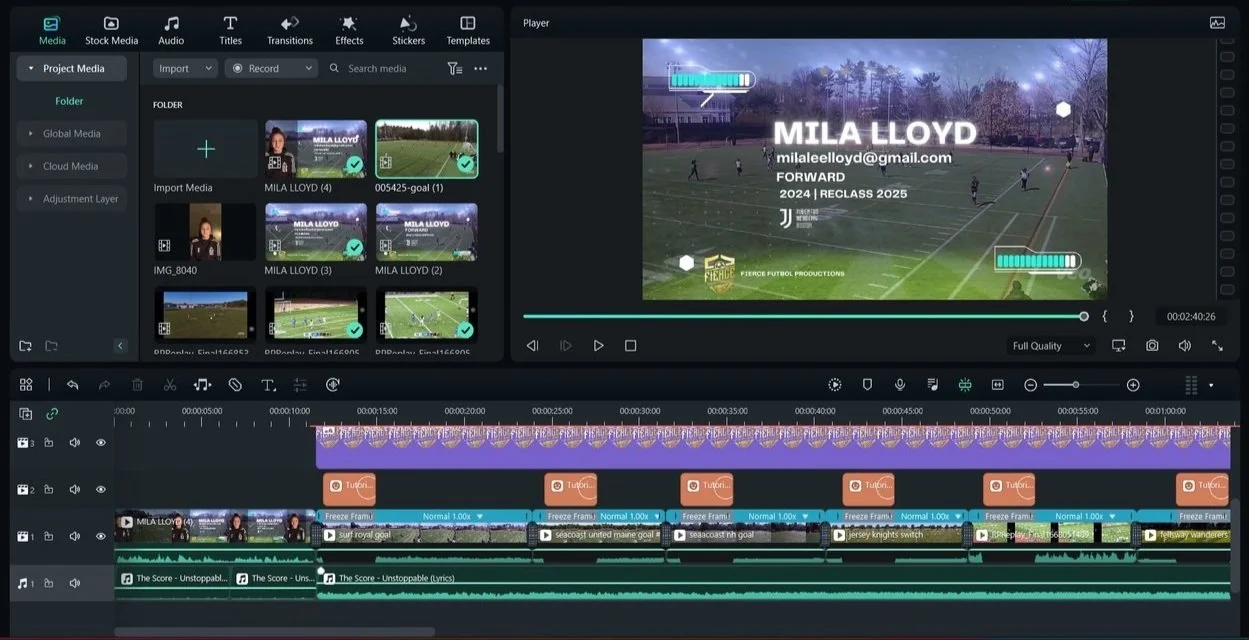Click the Add Text icon in toolbar

[267, 384]
